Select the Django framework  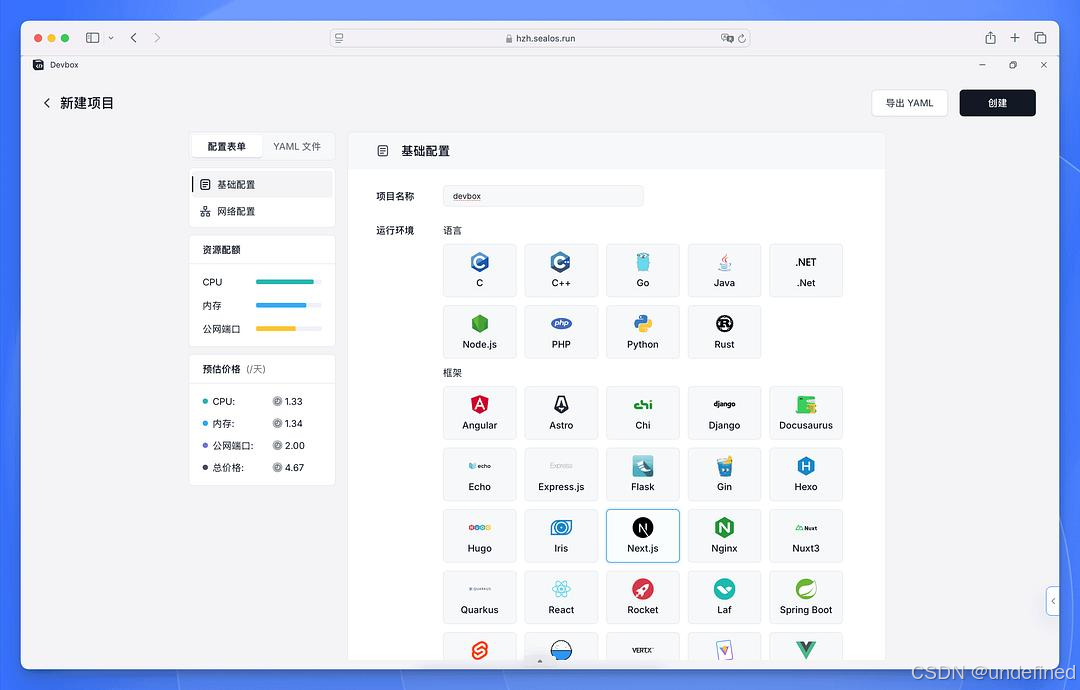(x=724, y=412)
